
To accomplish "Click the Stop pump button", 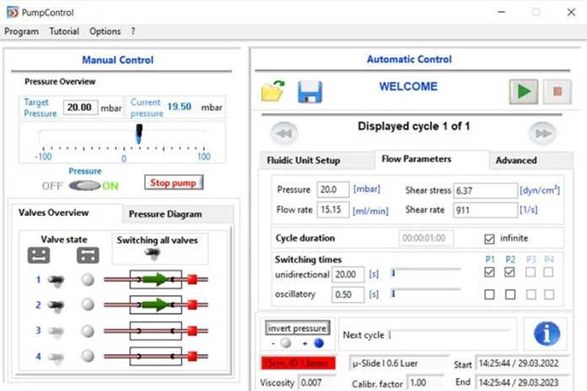I will coord(174,183).
